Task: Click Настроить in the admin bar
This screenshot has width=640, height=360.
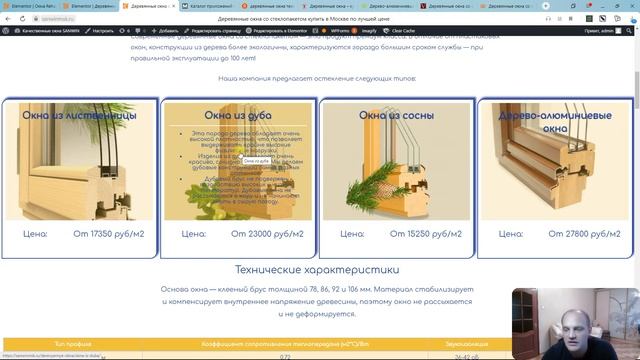Action: pyautogui.click(x=99, y=31)
